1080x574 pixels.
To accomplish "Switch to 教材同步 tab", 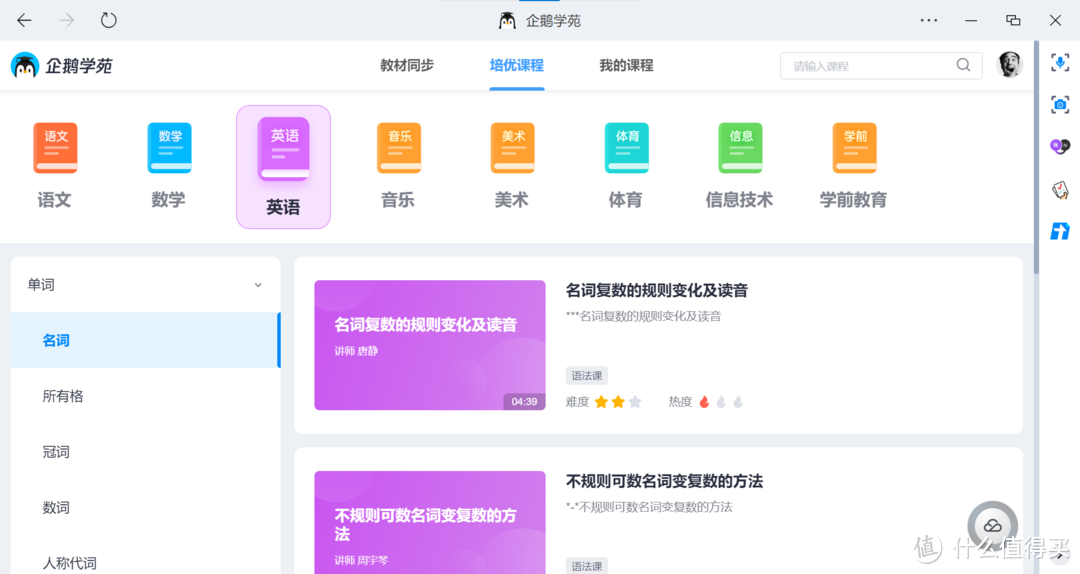I will click(407, 65).
